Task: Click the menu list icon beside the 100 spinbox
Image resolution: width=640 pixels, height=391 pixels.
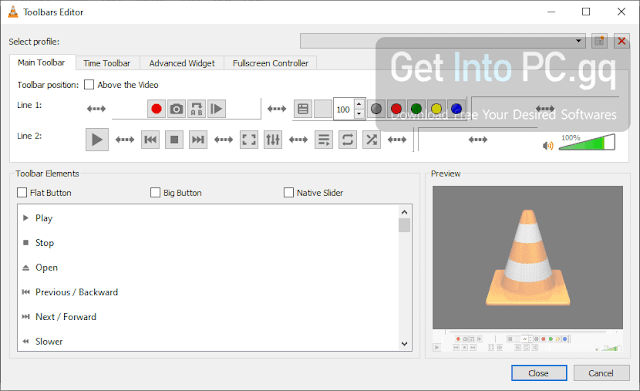Action: point(303,109)
